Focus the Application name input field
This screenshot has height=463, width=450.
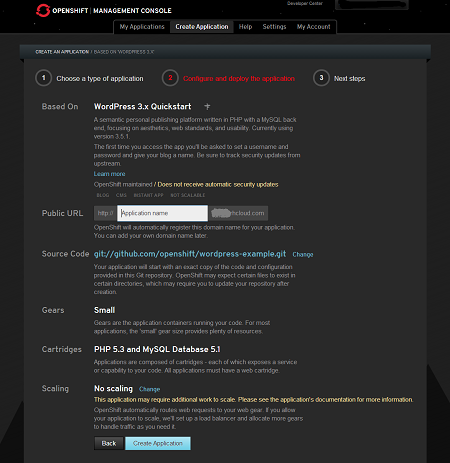click(x=162, y=213)
